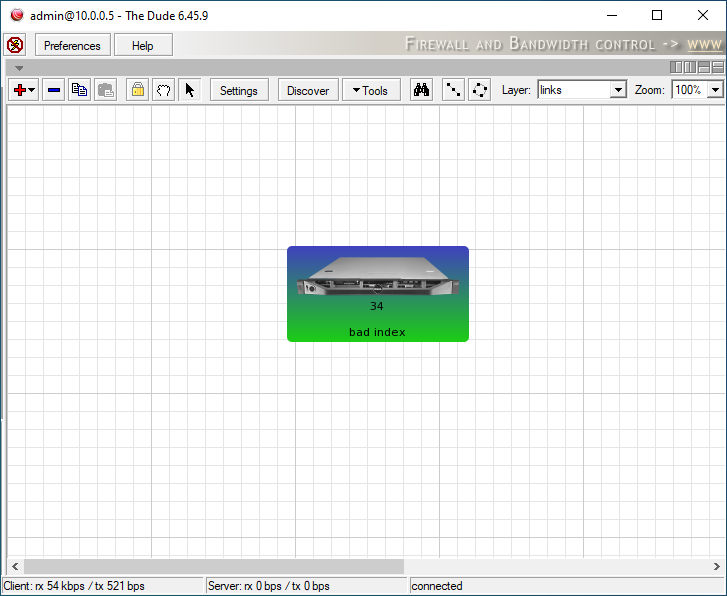Click the connected status text
Screen dimensions: 727x596
pos(437,586)
